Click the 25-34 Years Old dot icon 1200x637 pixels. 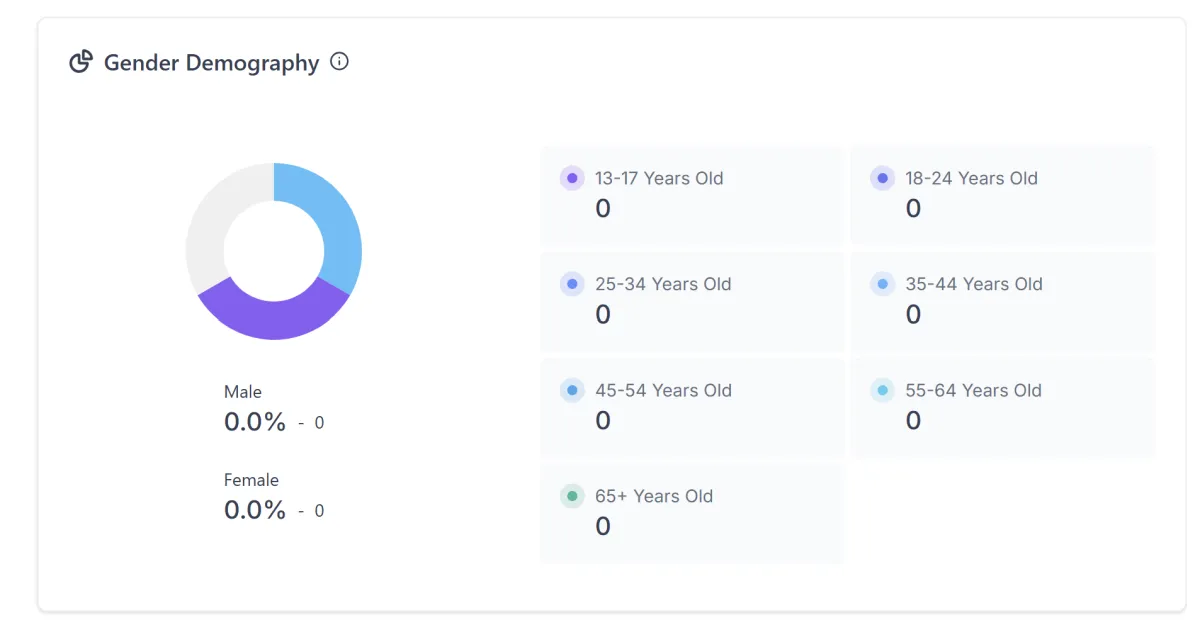tap(572, 285)
